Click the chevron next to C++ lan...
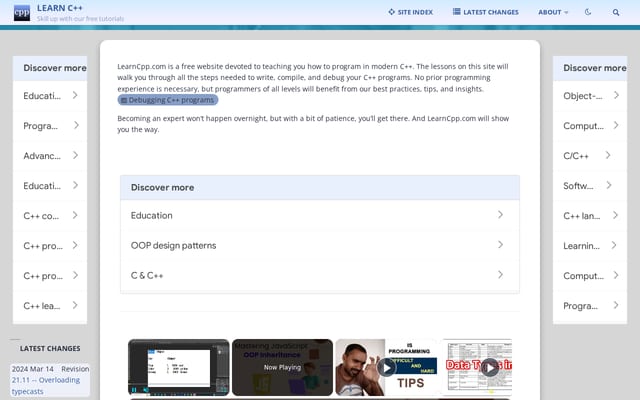This screenshot has width=640, height=400. [x=615, y=215]
